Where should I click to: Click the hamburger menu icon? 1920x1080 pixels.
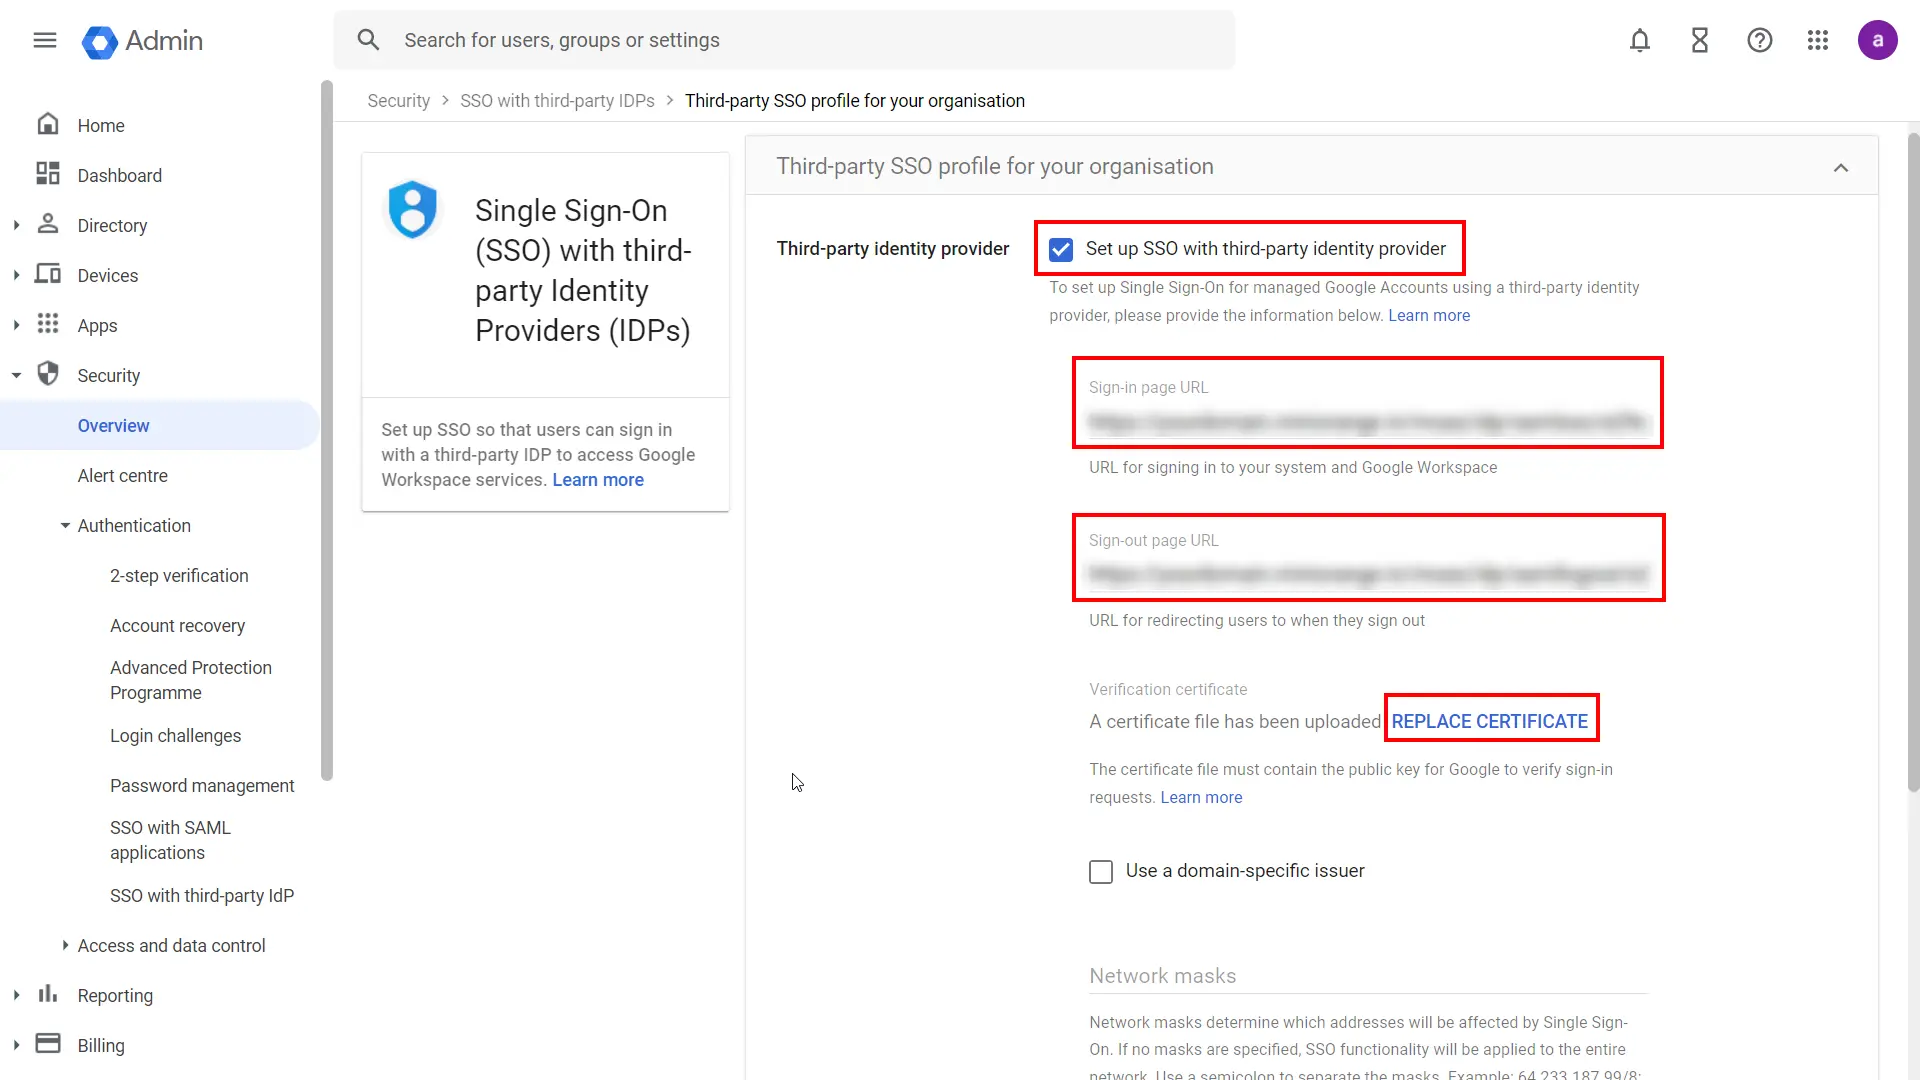click(44, 40)
